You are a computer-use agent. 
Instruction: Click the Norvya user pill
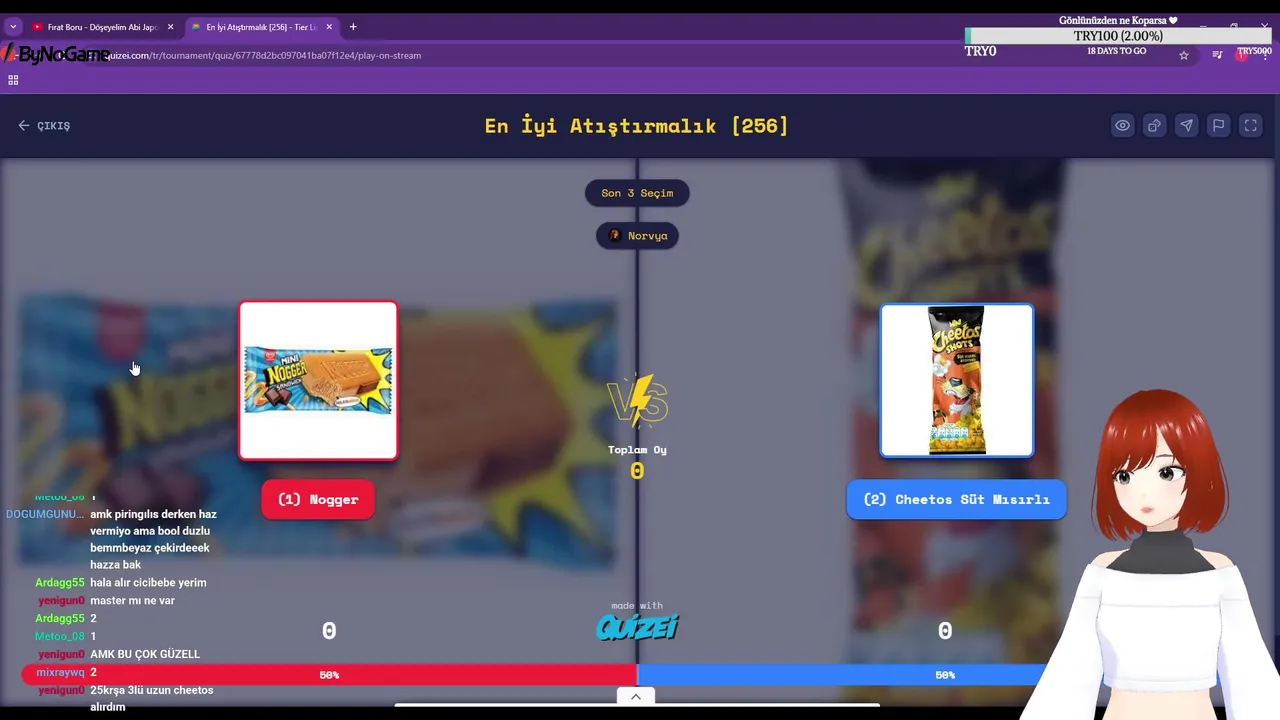tap(637, 236)
